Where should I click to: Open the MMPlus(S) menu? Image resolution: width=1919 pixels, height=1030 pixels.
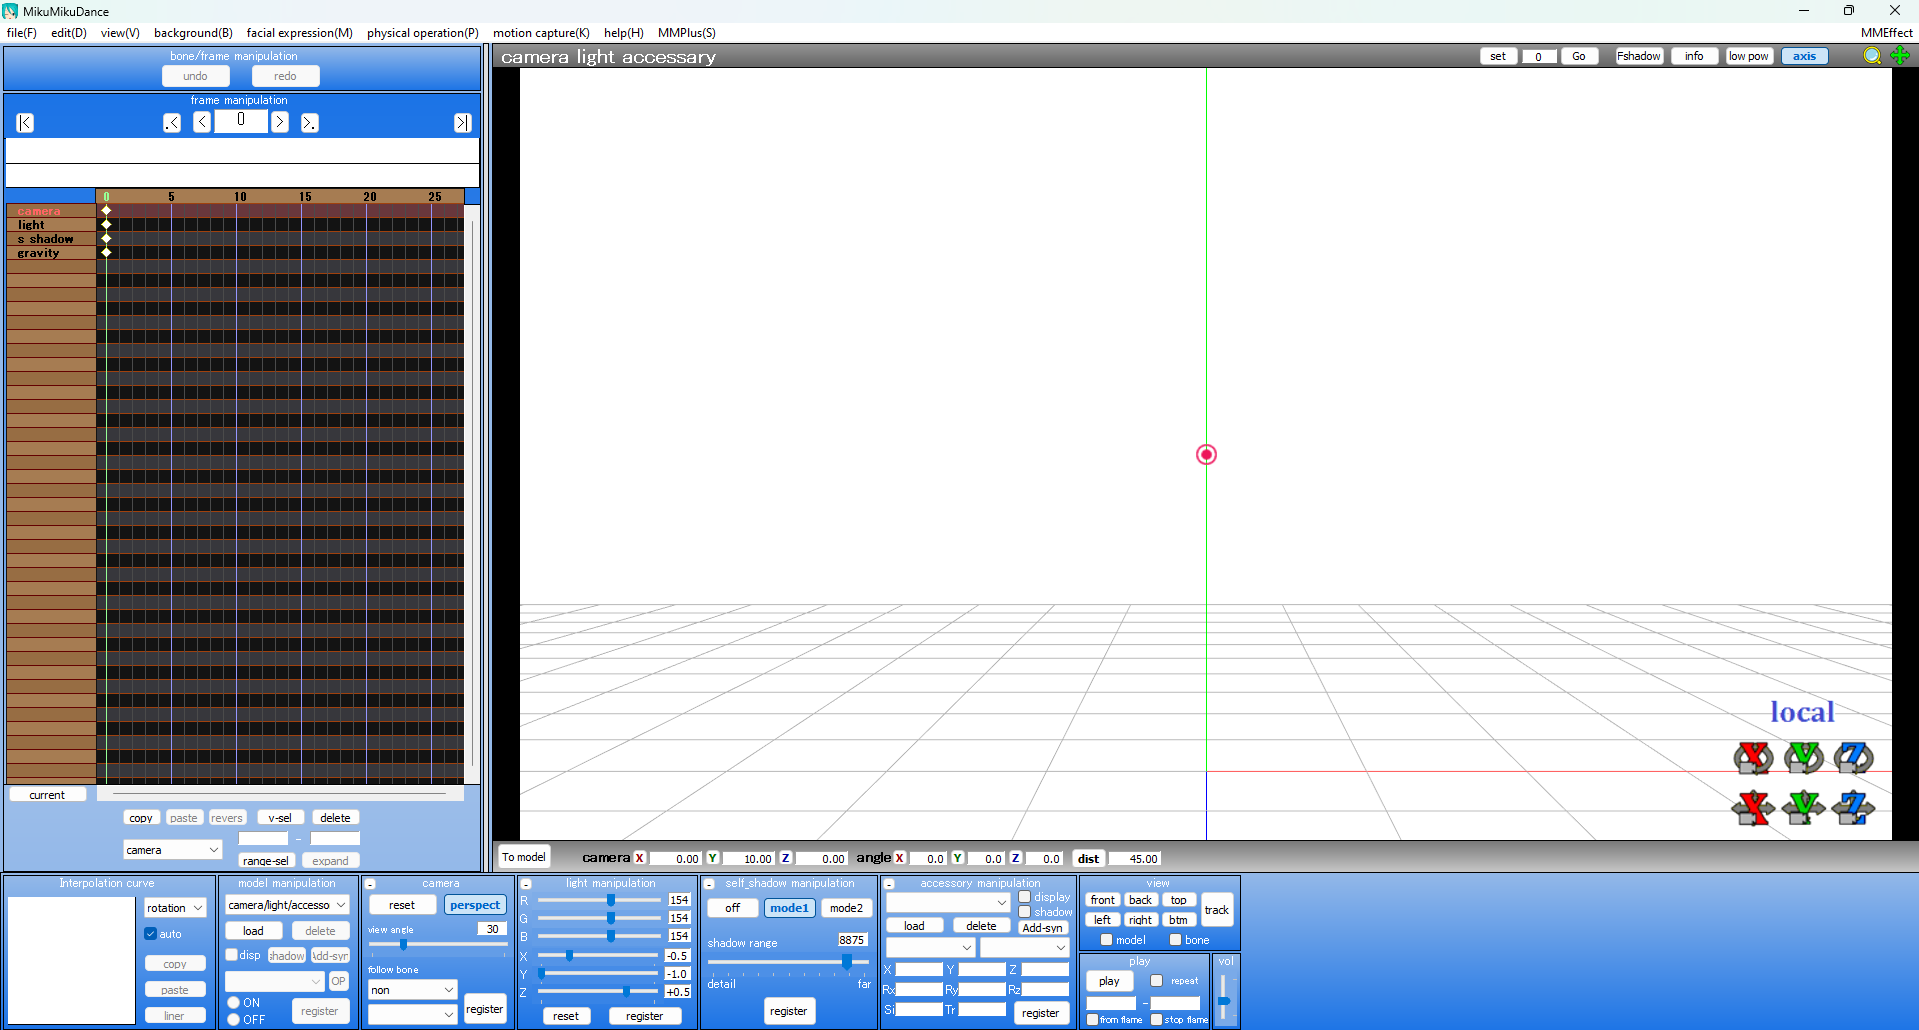pyautogui.click(x=686, y=32)
